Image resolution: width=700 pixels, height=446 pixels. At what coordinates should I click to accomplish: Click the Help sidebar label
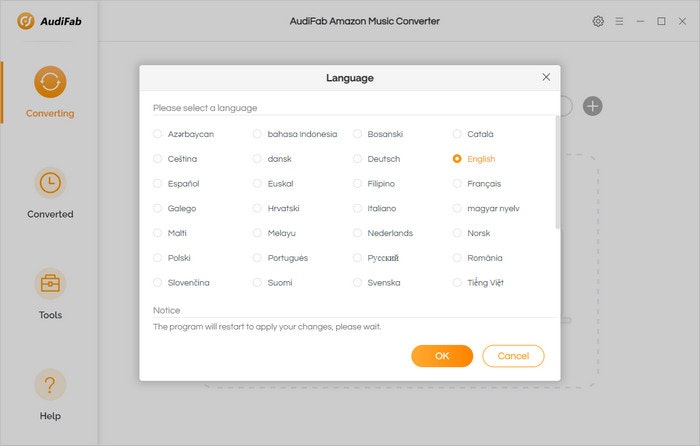pyautogui.click(x=50, y=416)
